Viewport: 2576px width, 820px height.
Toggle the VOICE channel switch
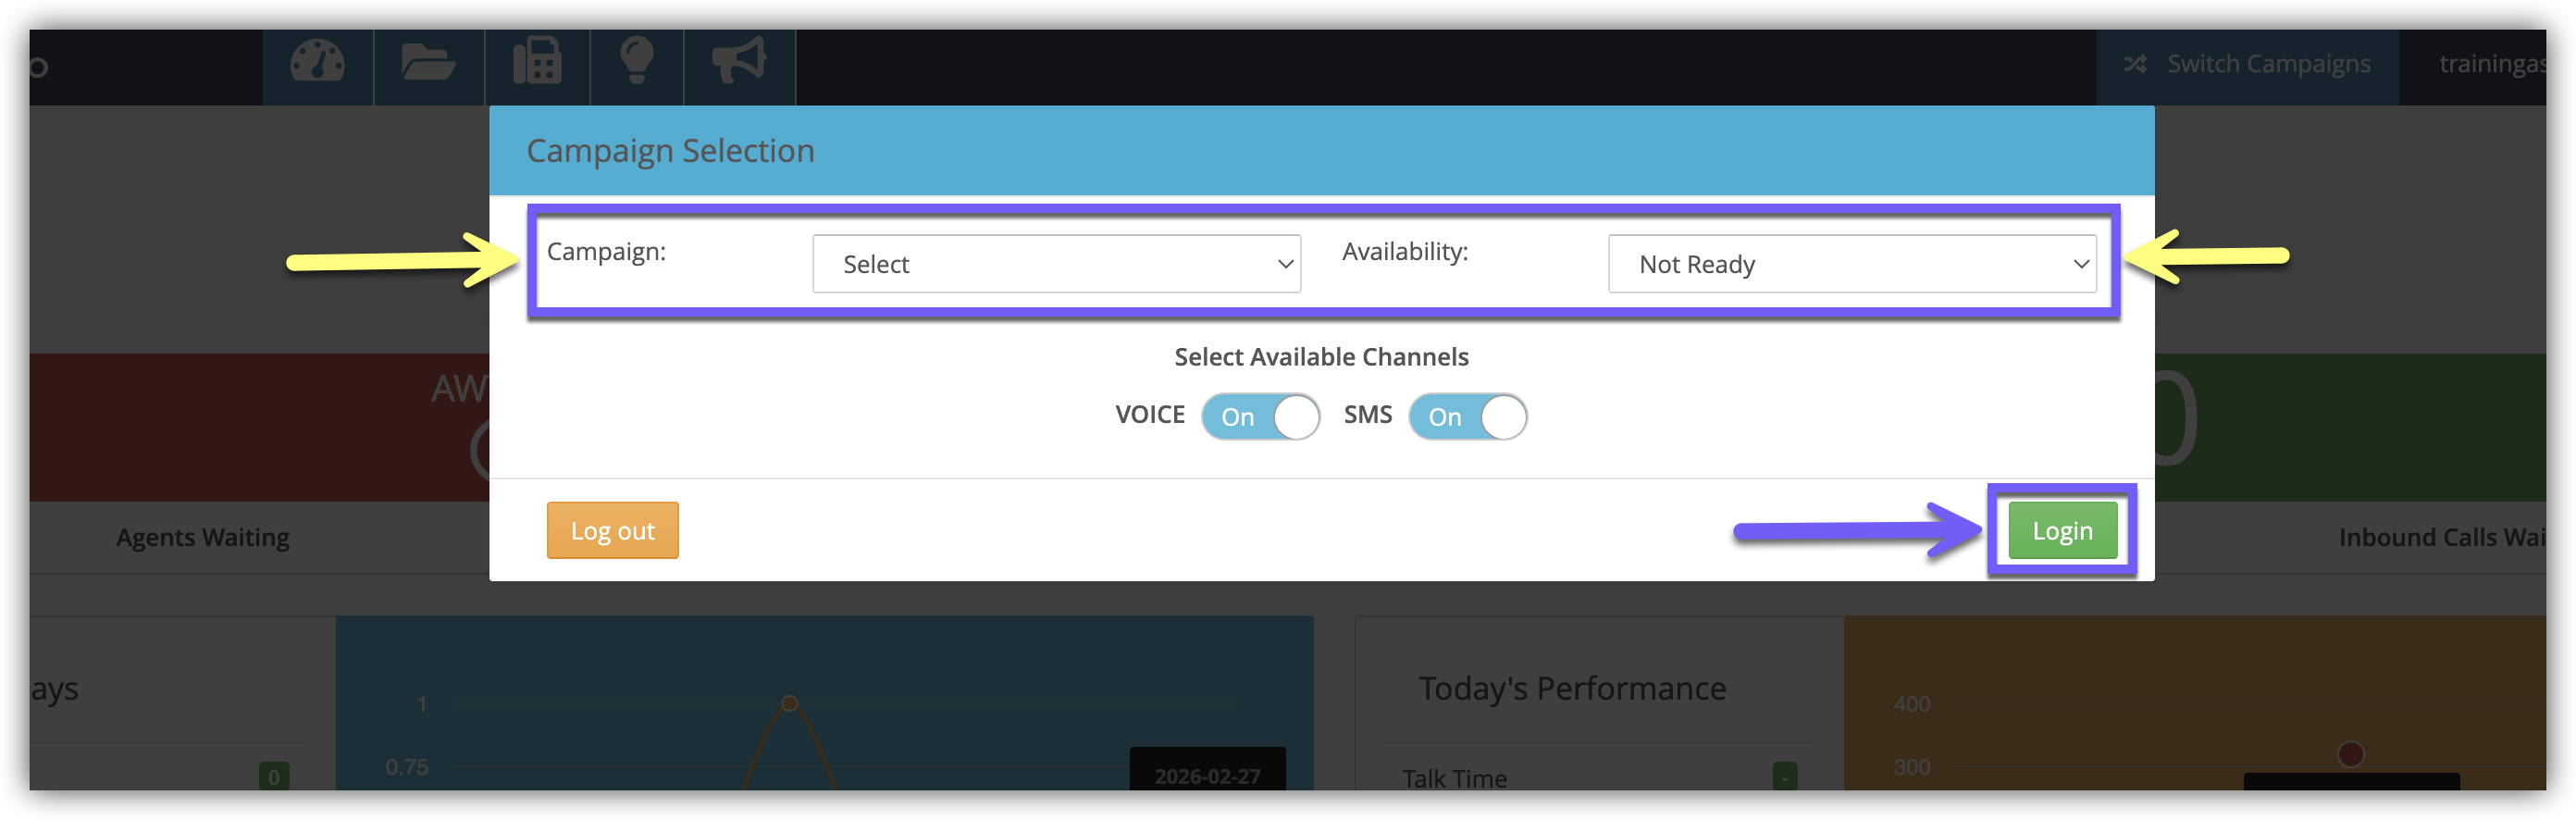pos(1260,417)
